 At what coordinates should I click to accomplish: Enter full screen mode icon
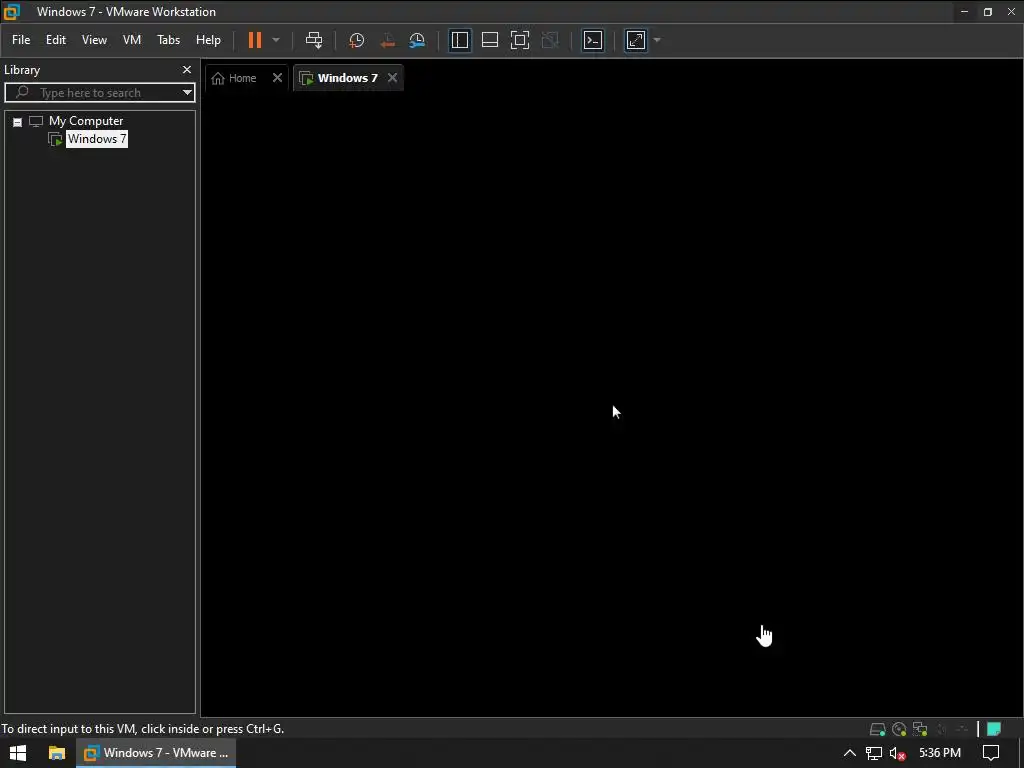click(520, 40)
